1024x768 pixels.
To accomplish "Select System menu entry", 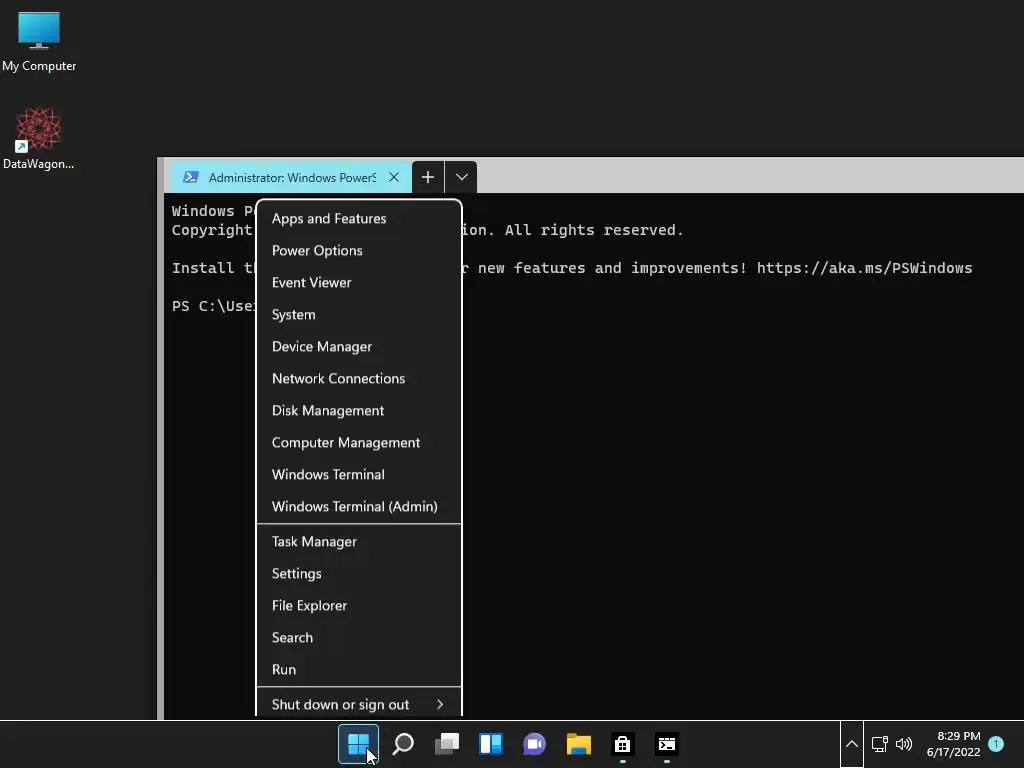I will click(359, 315).
